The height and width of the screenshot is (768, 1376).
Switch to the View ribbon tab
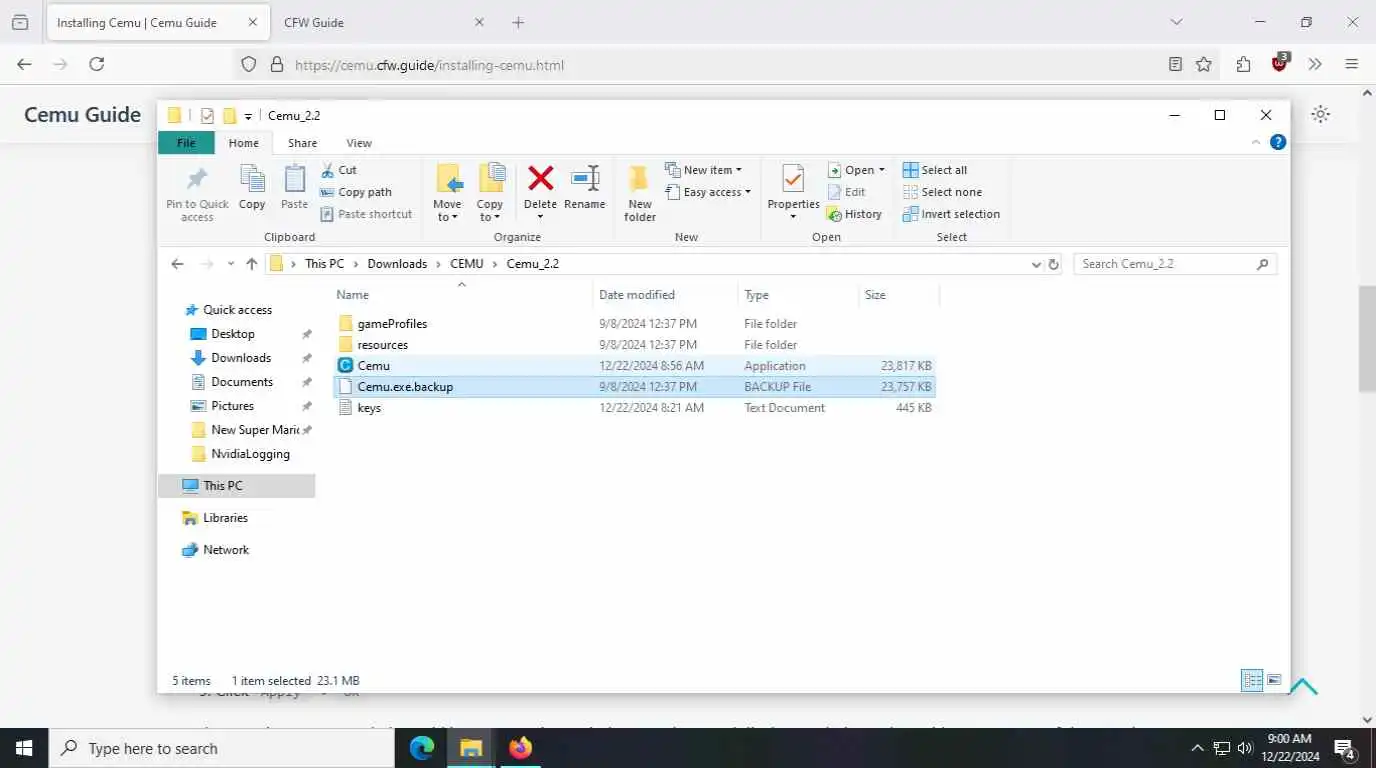(359, 143)
